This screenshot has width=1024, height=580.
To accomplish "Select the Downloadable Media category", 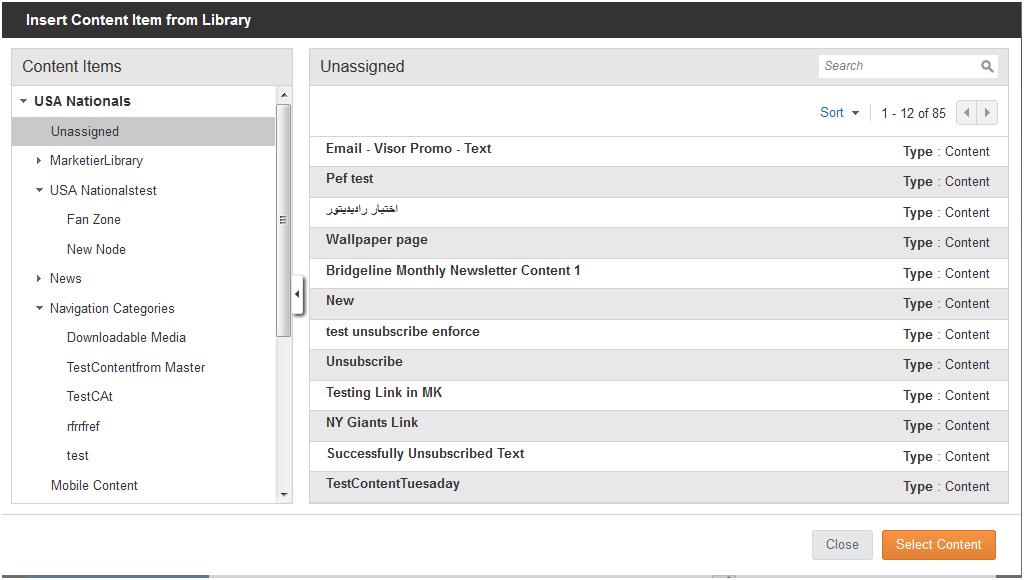I will click(126, 338).
